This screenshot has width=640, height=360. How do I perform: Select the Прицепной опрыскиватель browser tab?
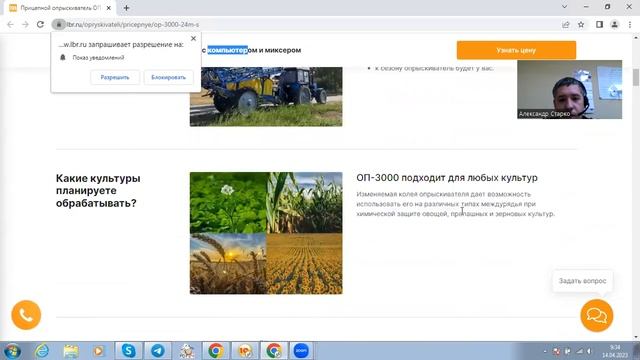(x=60, y=8)
